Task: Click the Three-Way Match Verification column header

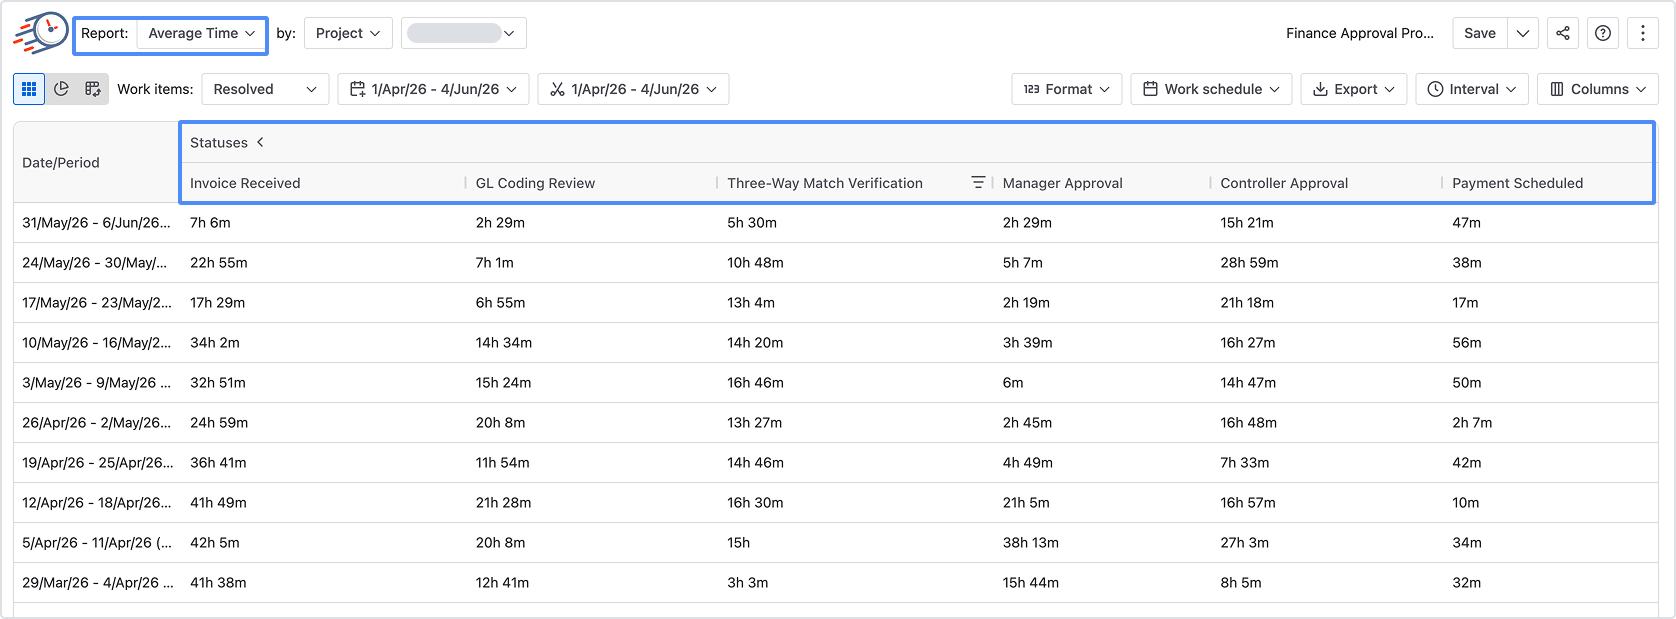Action: tap(825, 183)
